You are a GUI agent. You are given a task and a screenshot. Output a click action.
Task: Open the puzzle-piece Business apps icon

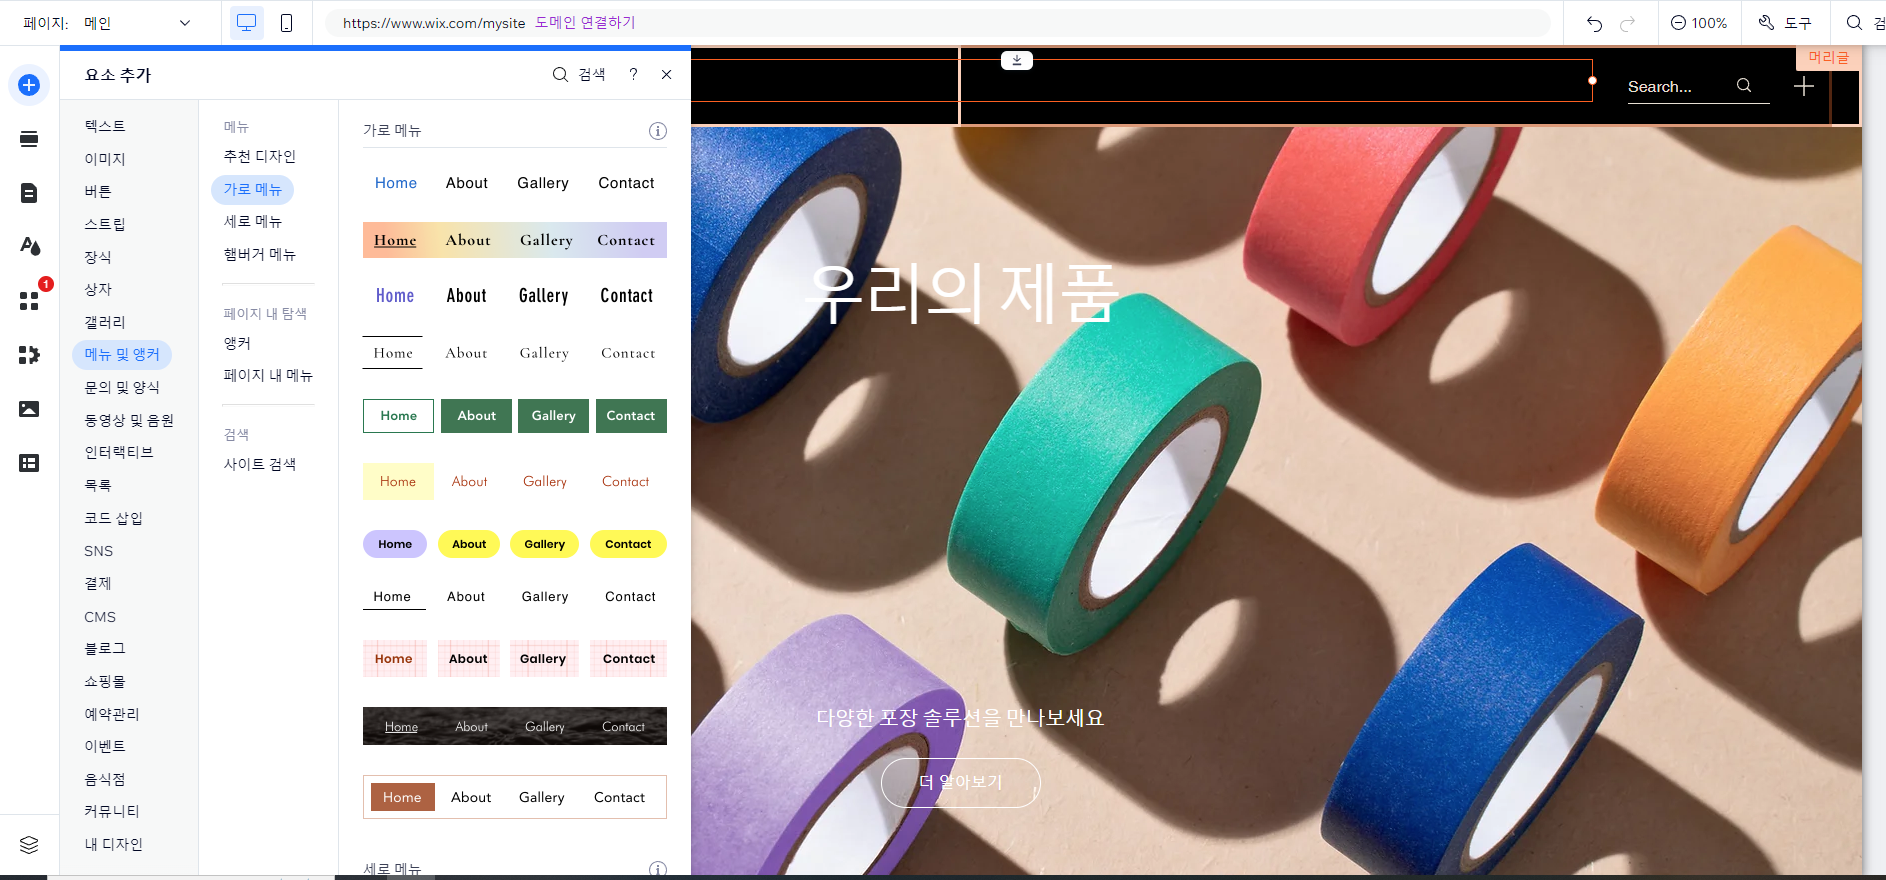(x=29, y=354)
